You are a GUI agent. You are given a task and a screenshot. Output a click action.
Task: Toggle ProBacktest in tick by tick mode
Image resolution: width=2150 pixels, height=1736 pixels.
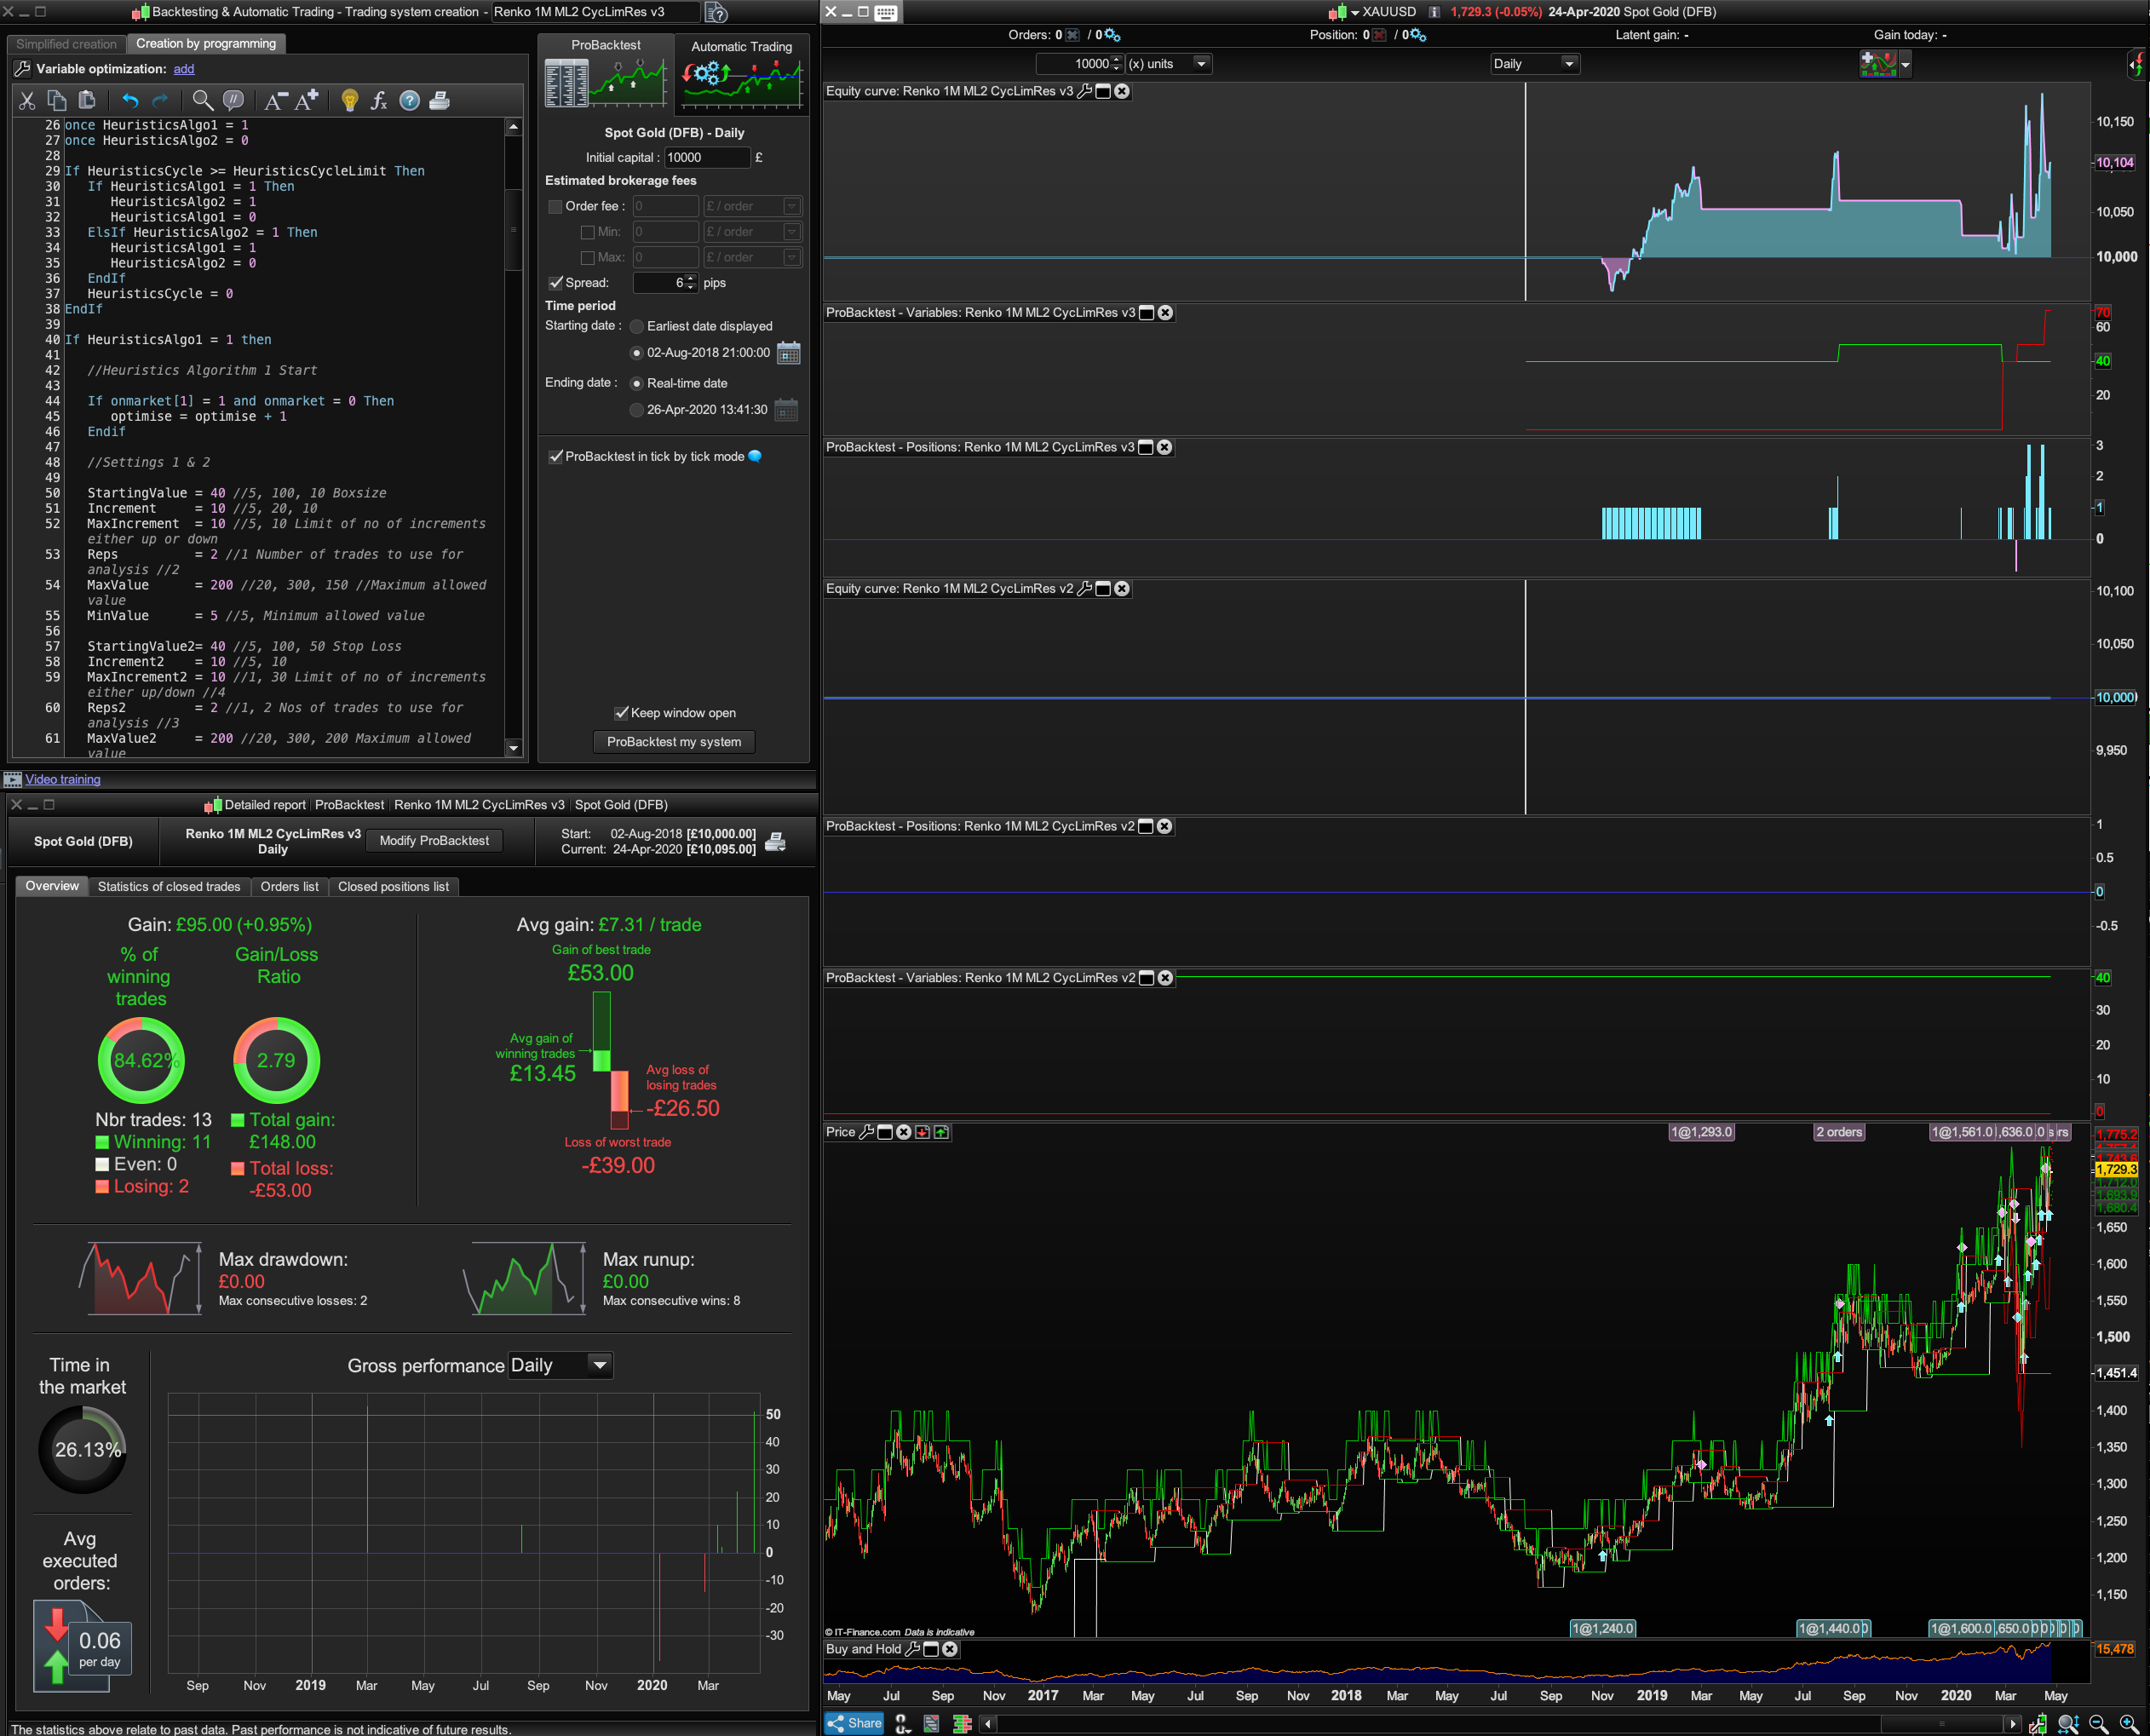[x=556, y=457]
